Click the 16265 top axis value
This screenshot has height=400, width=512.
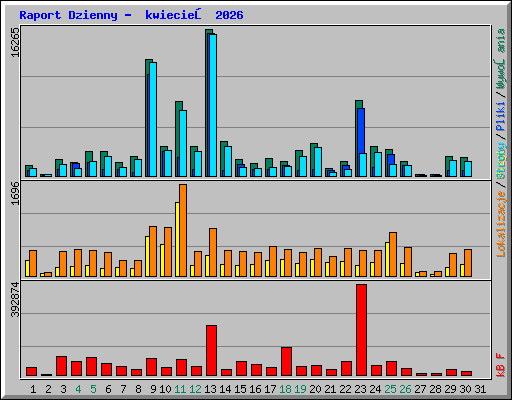[15, 42]
